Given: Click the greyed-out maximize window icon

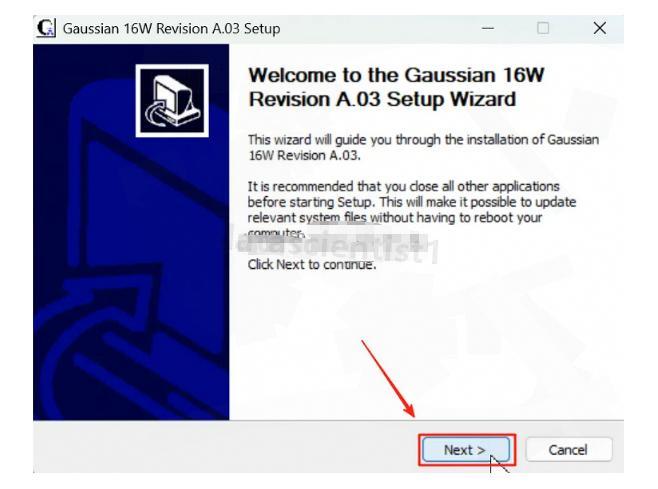Looking at the screenshot, I should (x=543, y=28).
